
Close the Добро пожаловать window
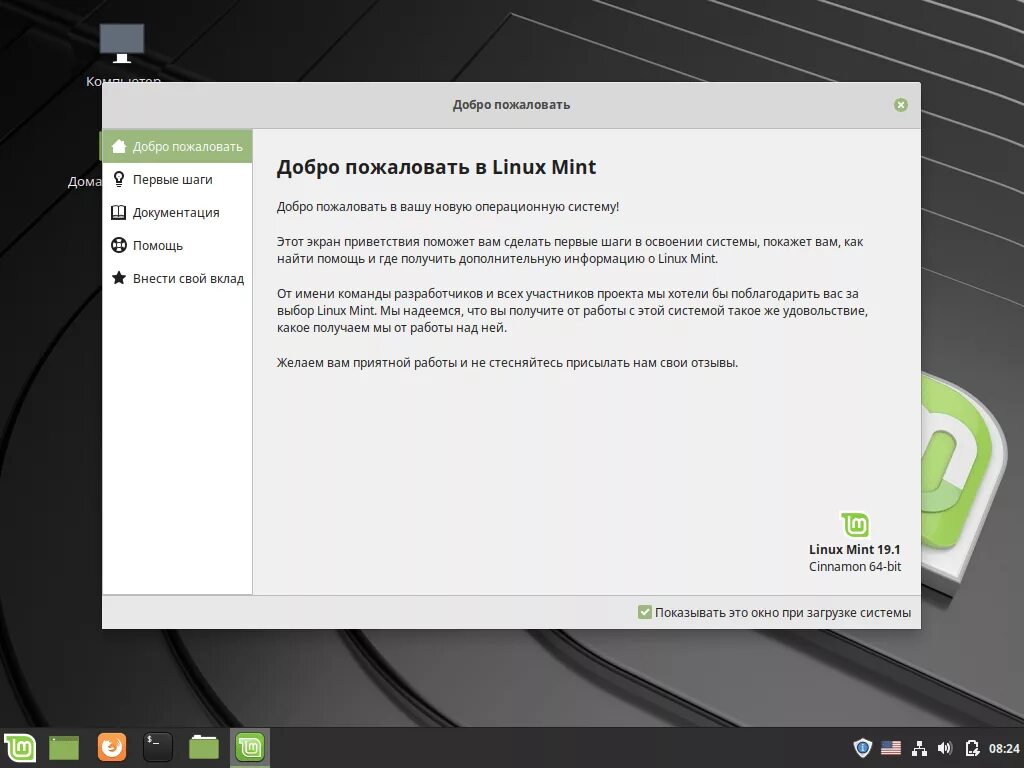point(901,105)
